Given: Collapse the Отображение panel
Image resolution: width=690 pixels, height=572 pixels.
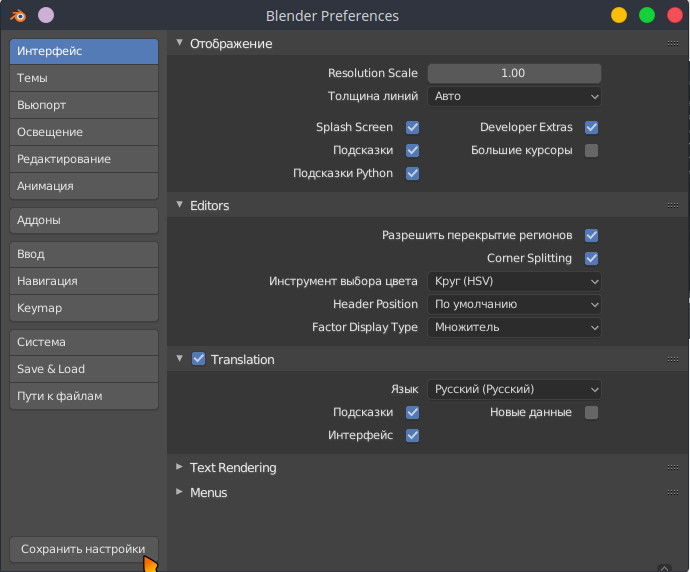Looking at the screenshot, I should (180, 43).
